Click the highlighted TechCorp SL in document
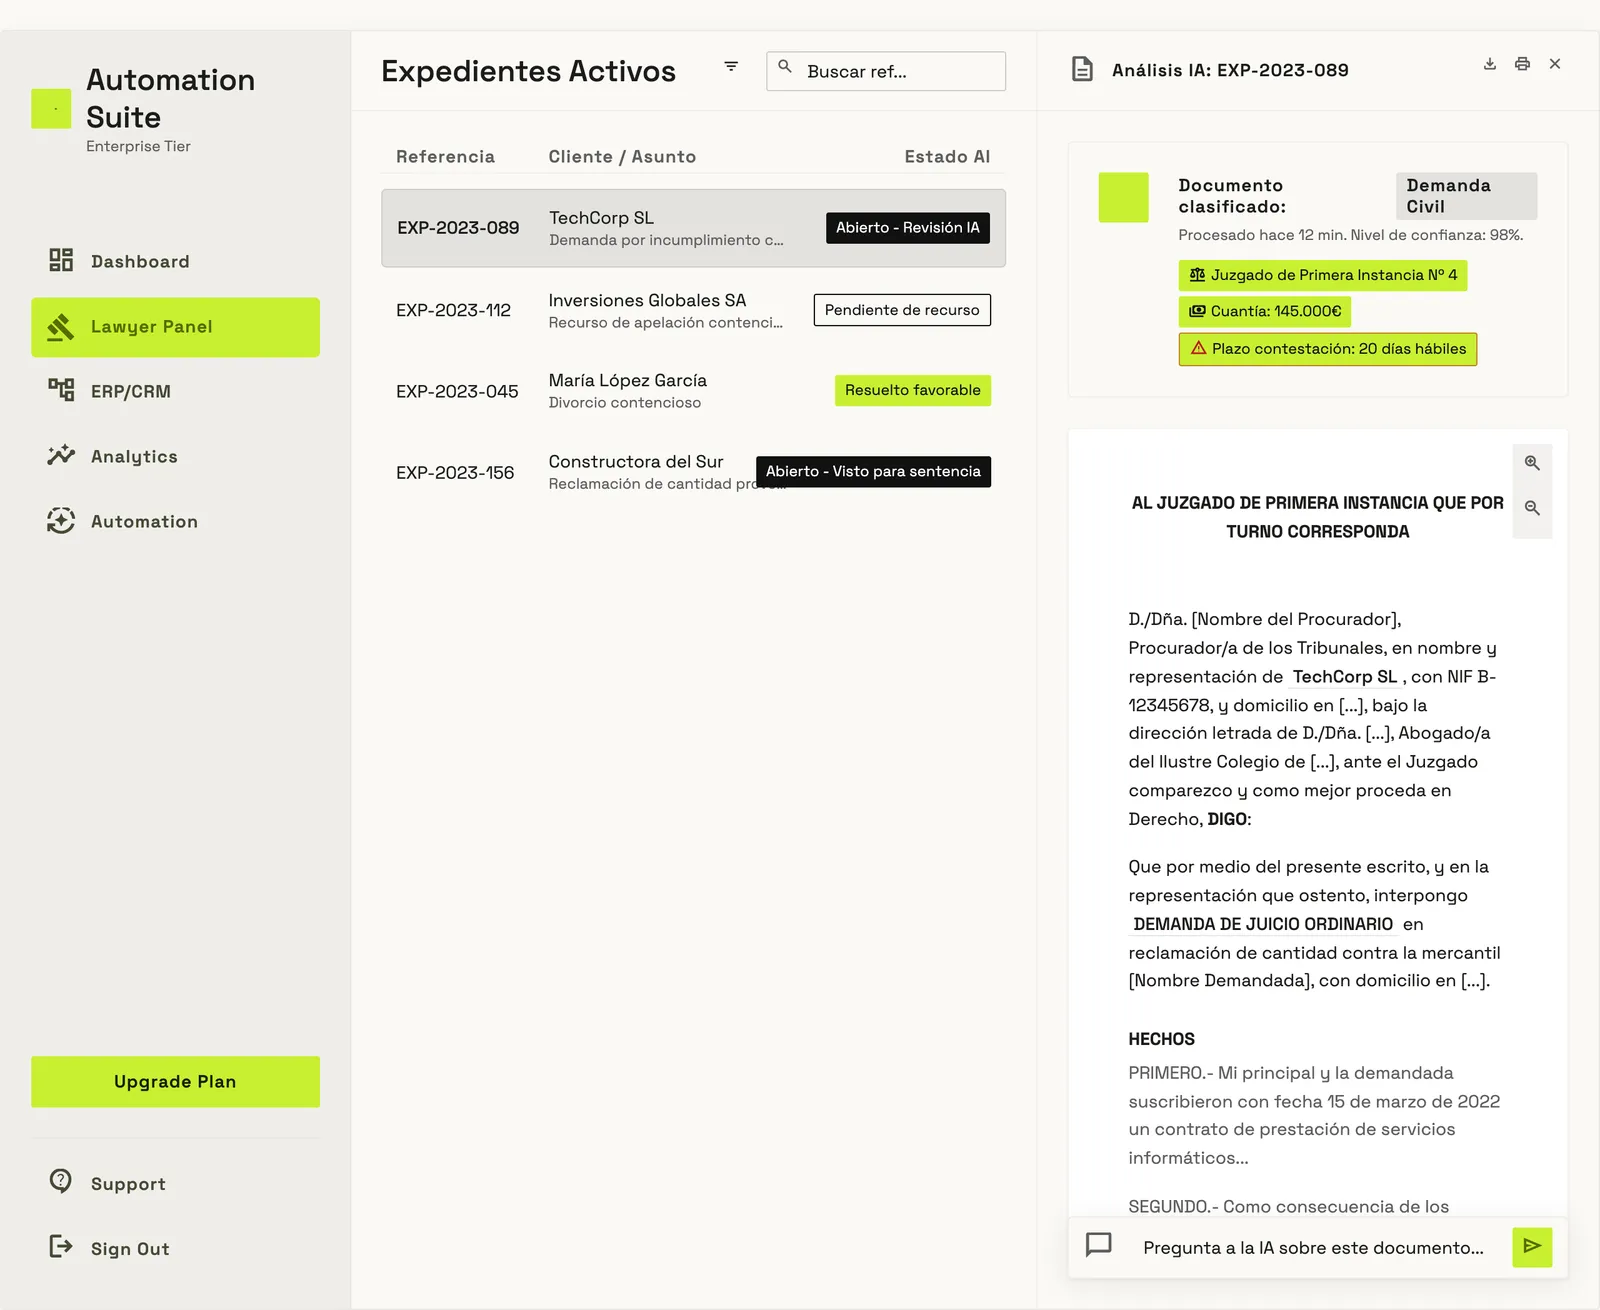This screenshot has height=1310, width=1600. [1345, 677]
